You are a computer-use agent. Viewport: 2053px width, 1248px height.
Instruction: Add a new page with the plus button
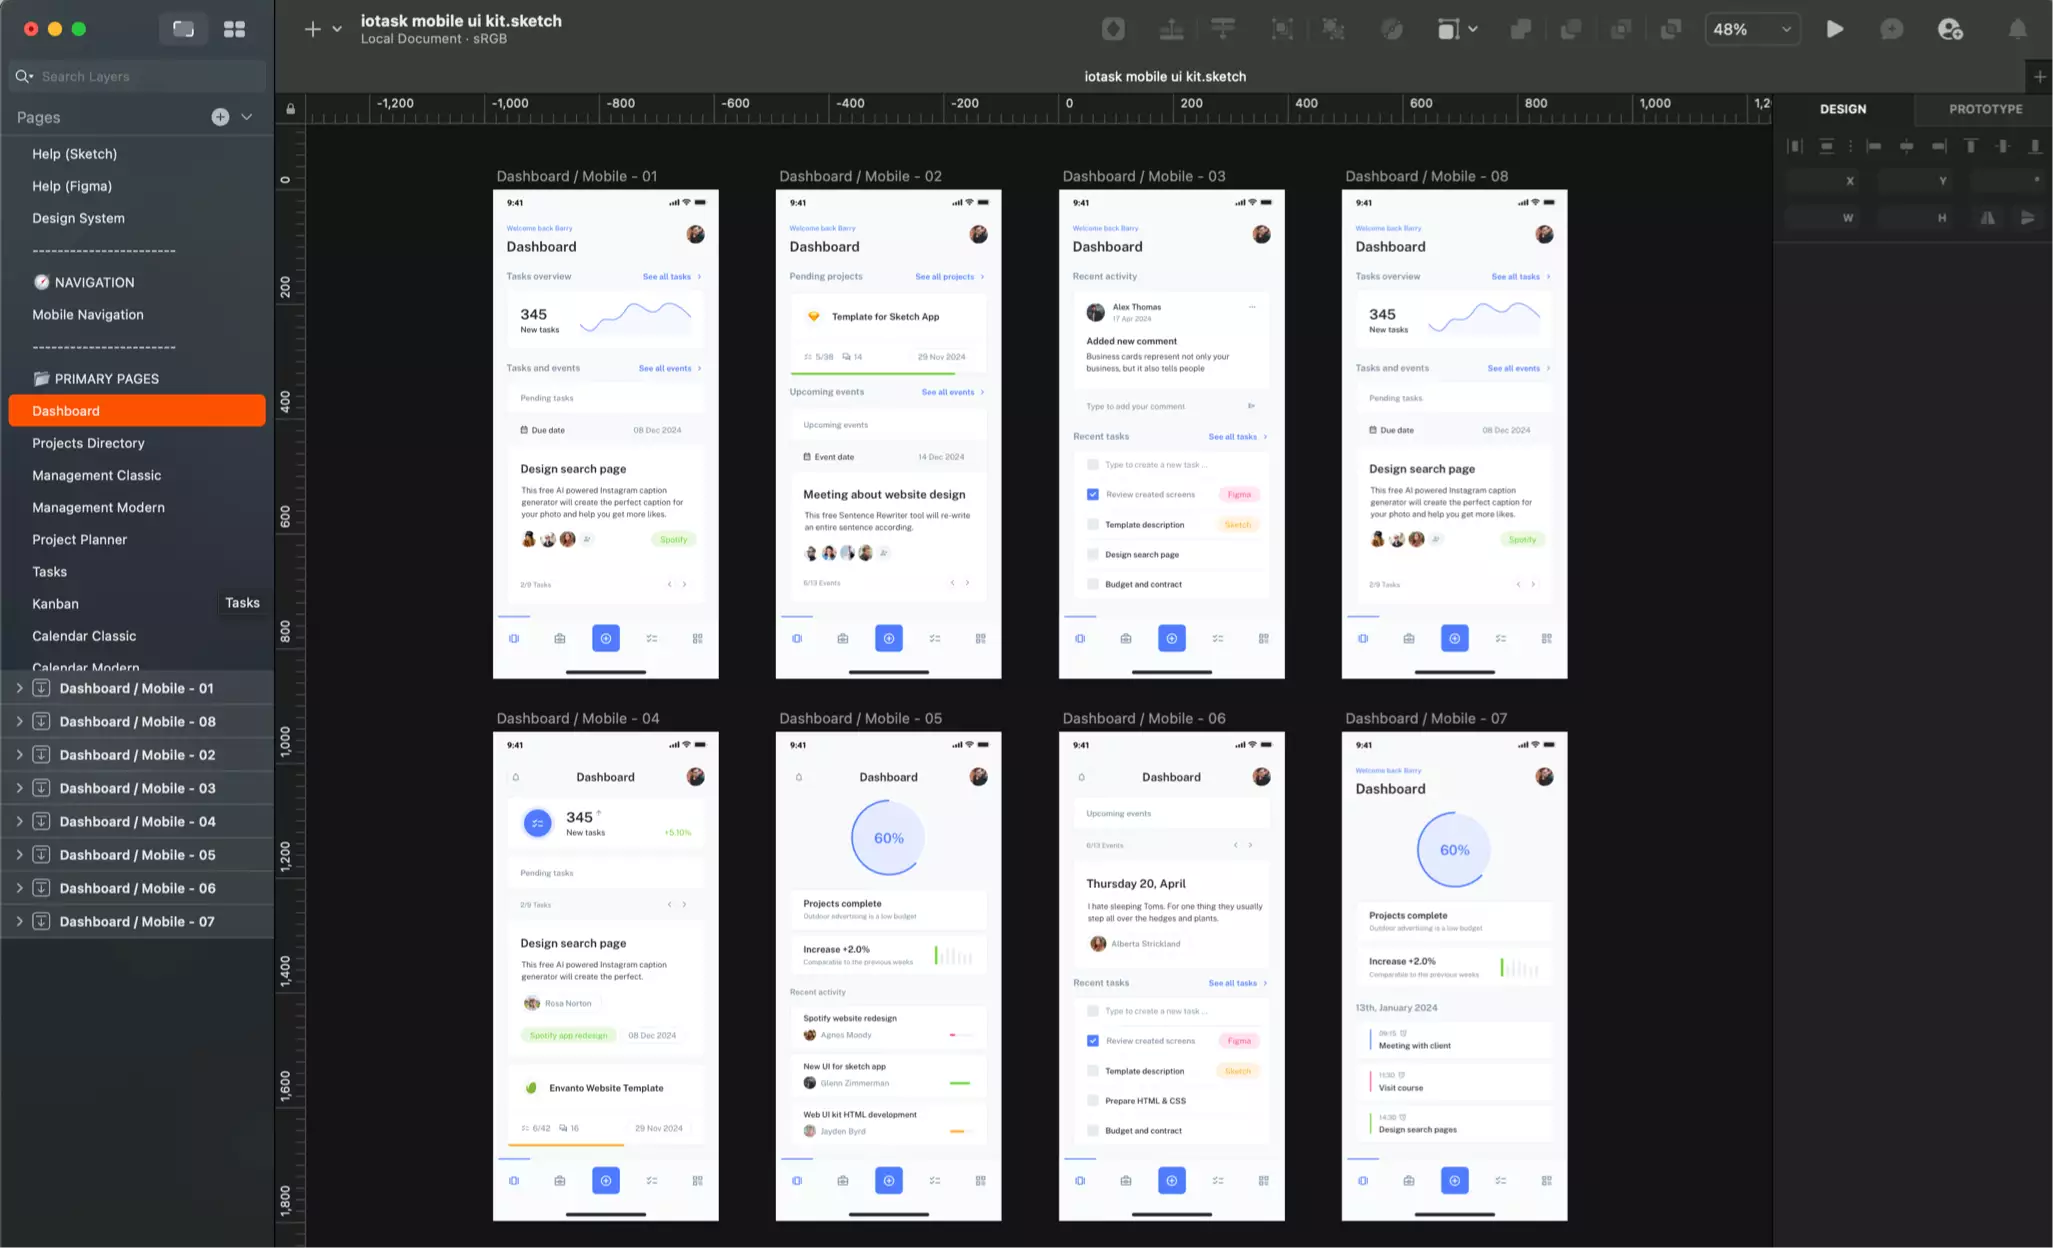click(219, 117)
